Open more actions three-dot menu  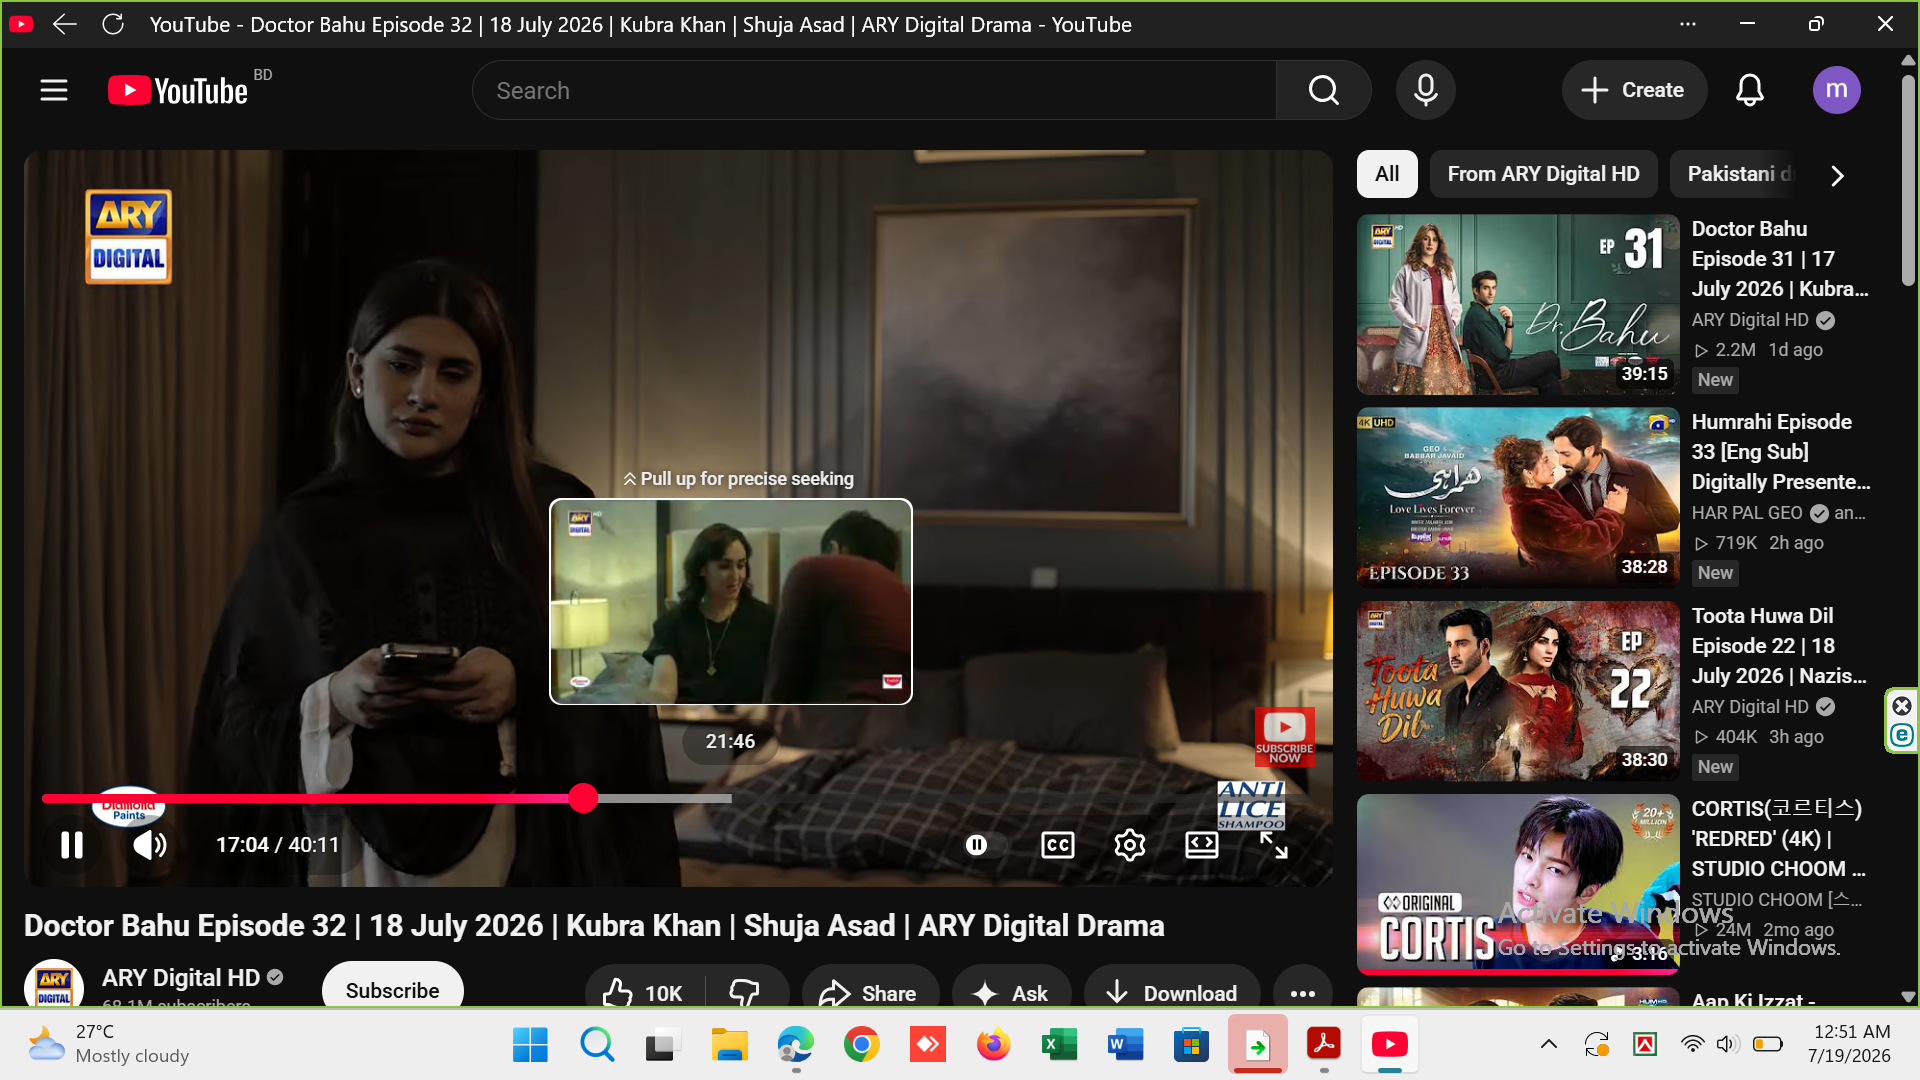[x=1303, y=992]
